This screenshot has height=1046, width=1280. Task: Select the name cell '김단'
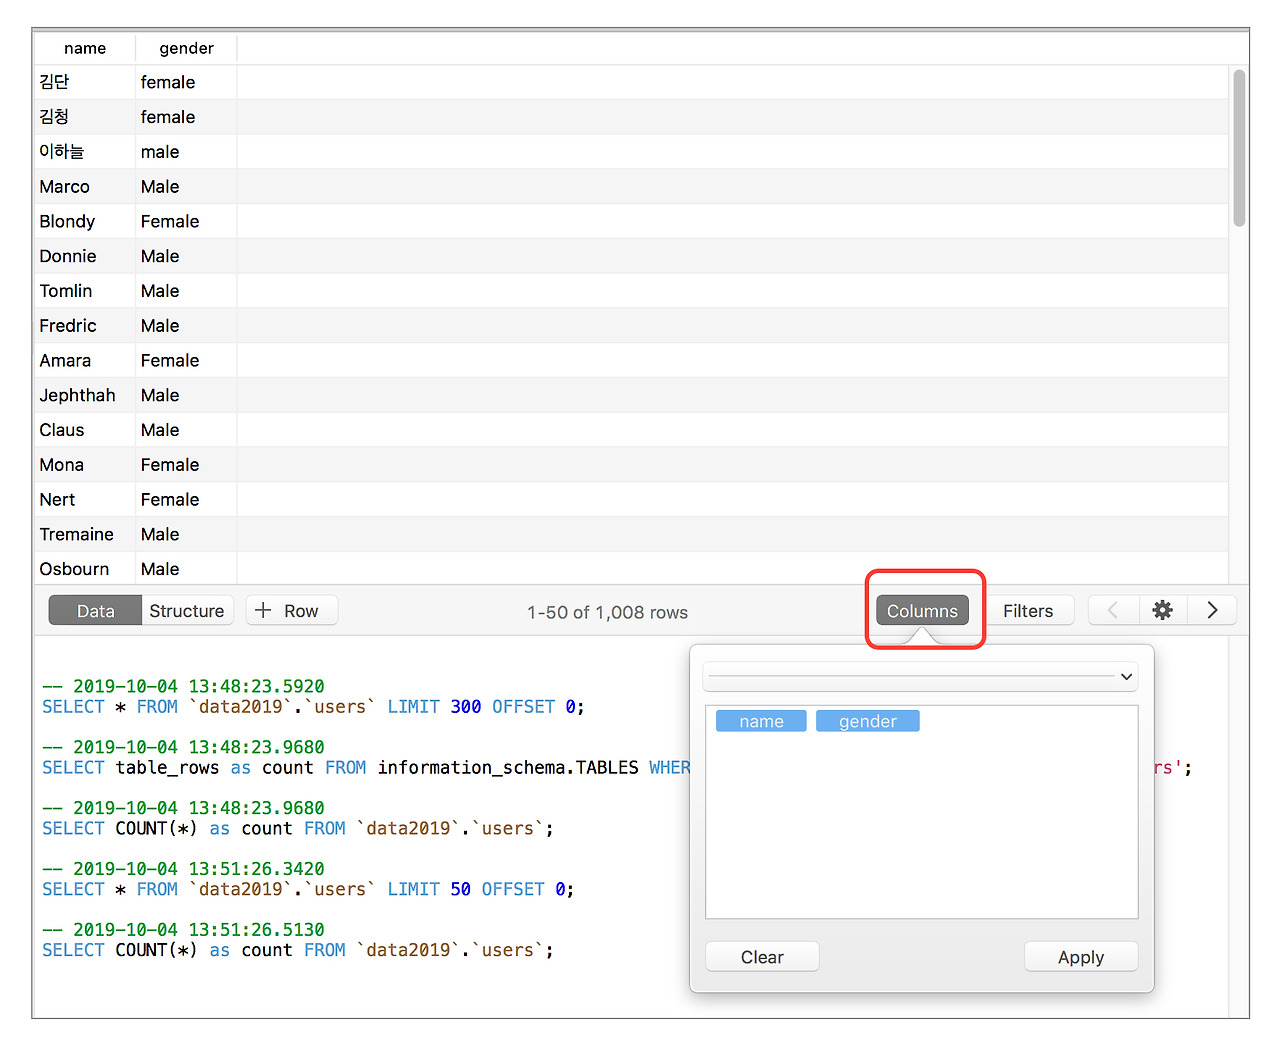pyautogui.click(x=85, y=82)
